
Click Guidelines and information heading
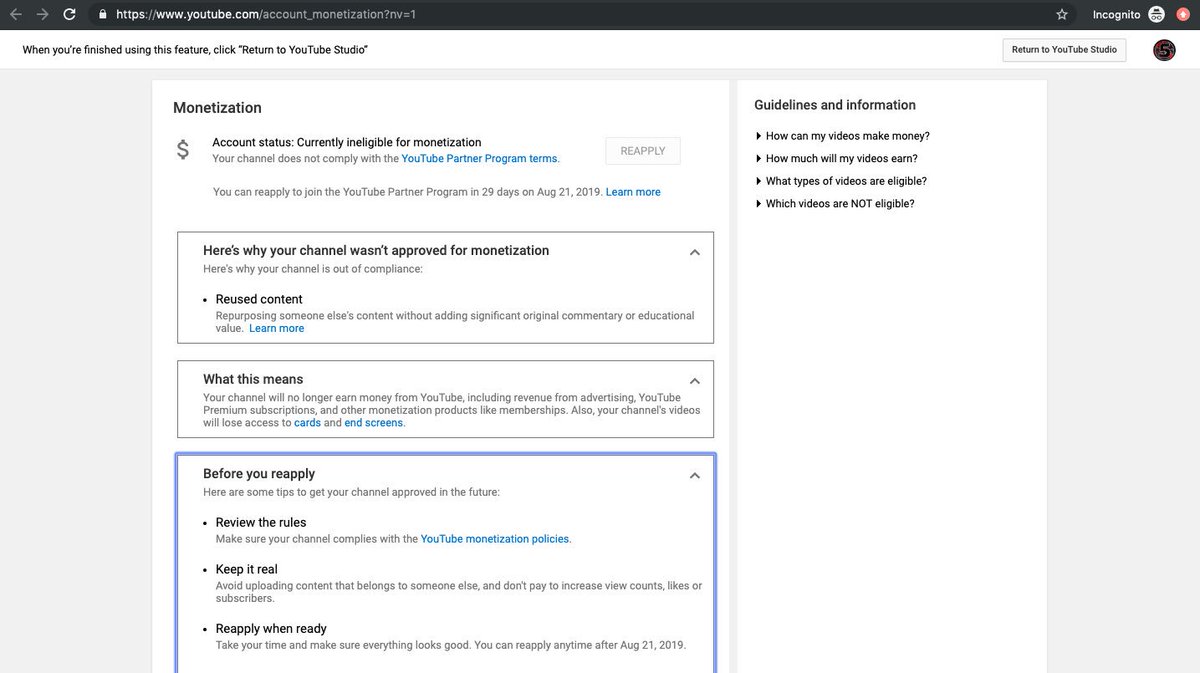(835, 105)
